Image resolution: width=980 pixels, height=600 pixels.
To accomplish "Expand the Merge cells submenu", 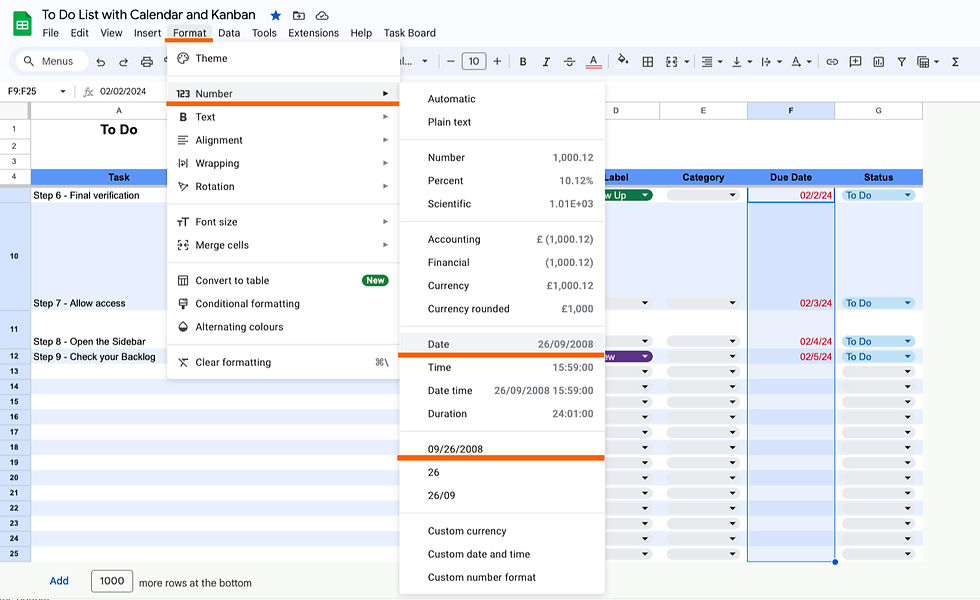I will click(283, 245).
